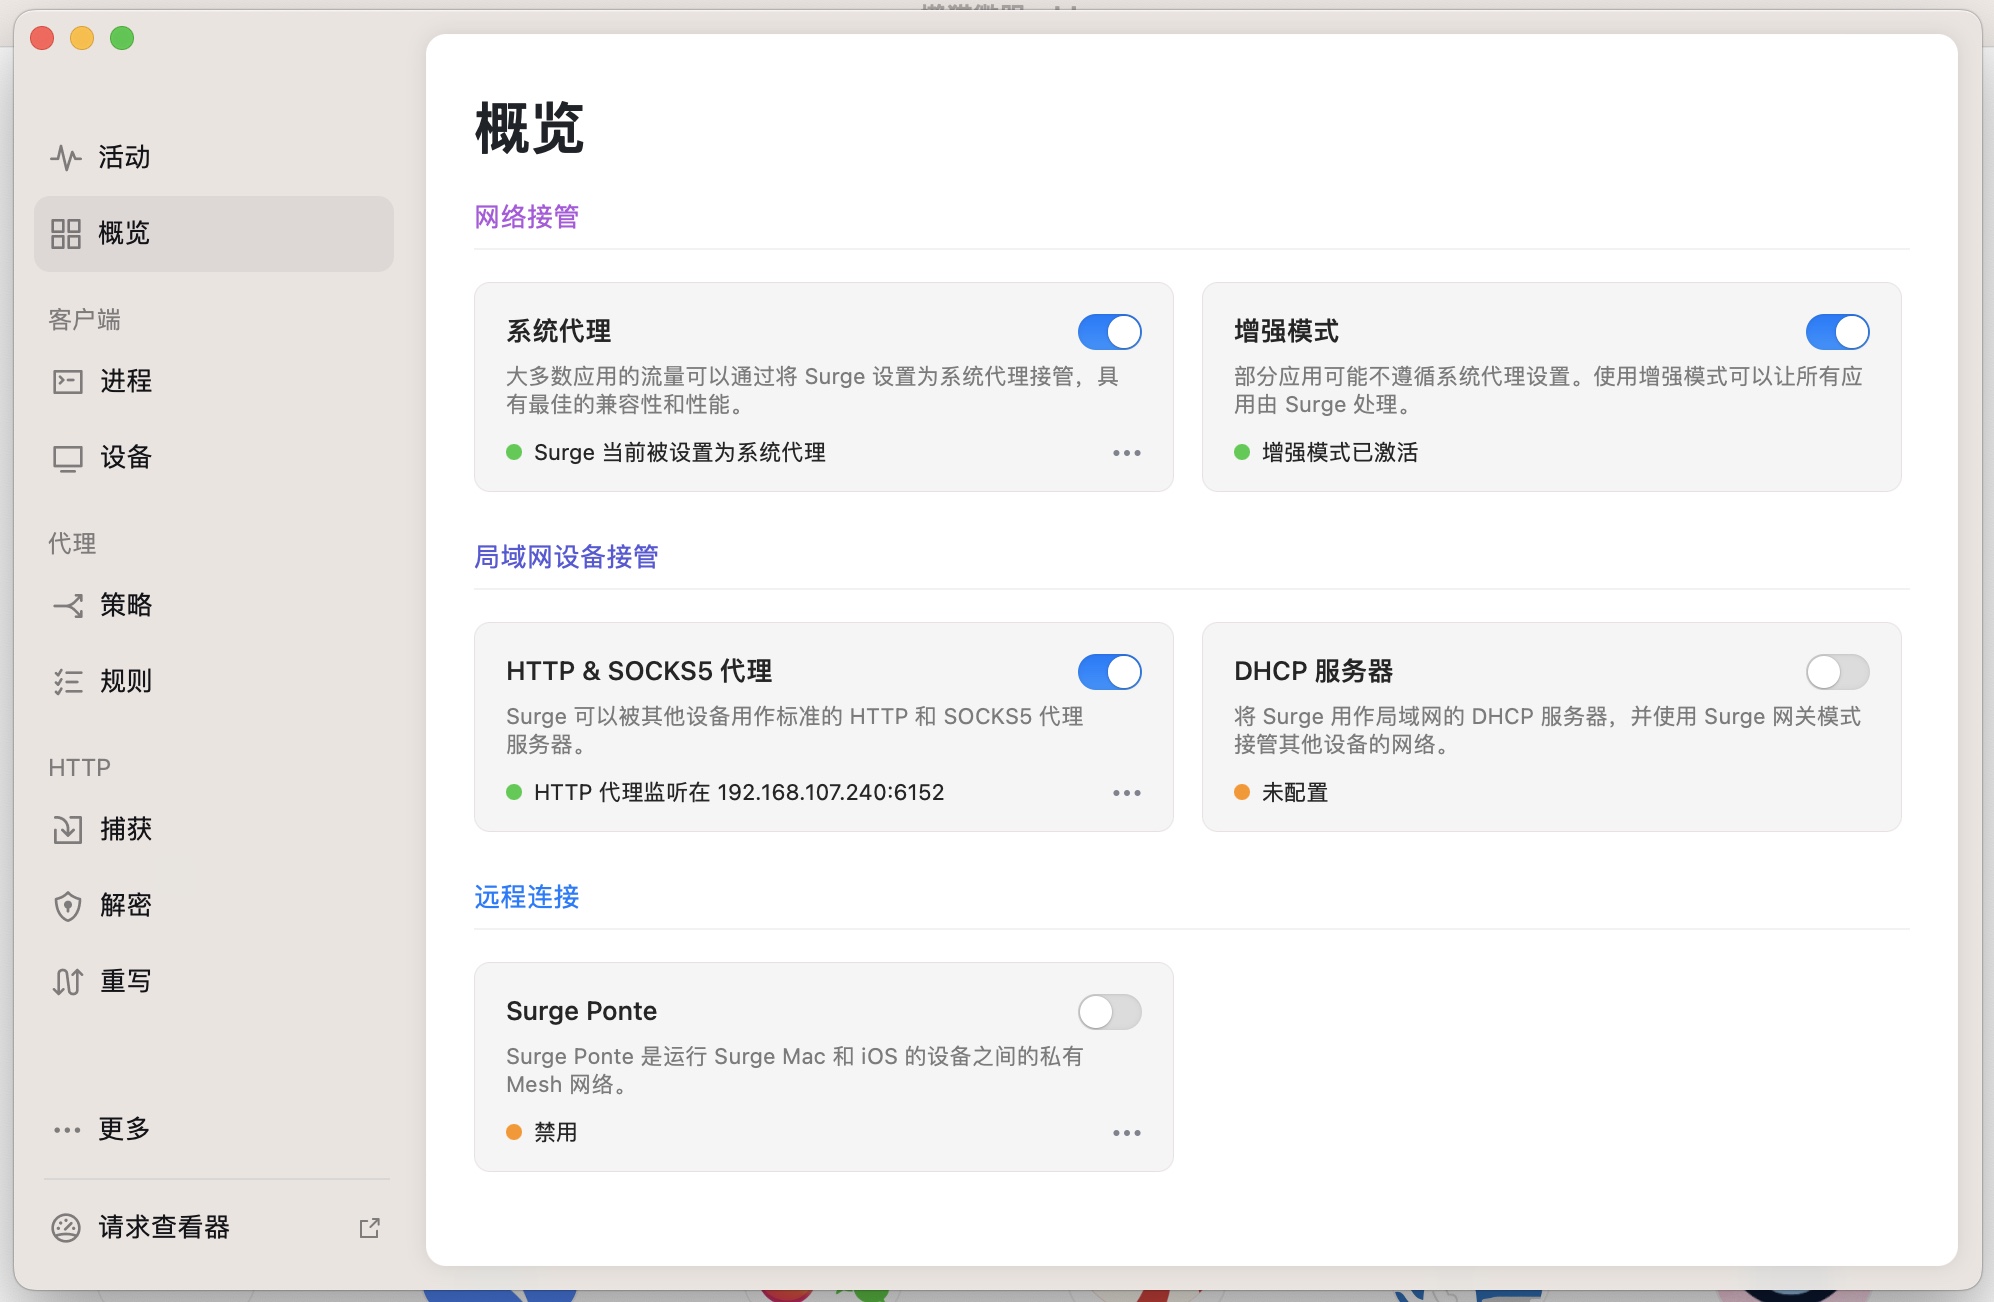The width and height of the screenshot is (1994, 1302).
Task: Click the 未配置 status in DHCP card
Action: point(1295,792)
